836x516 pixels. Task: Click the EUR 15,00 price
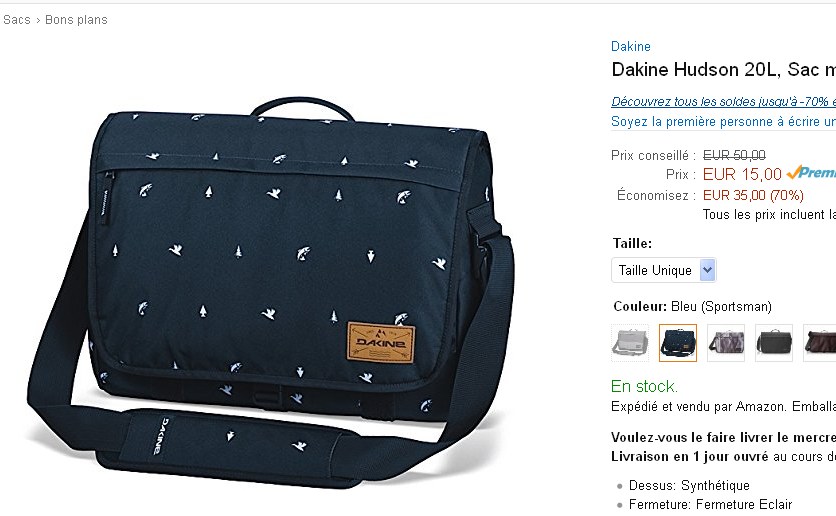click(742, 174)
